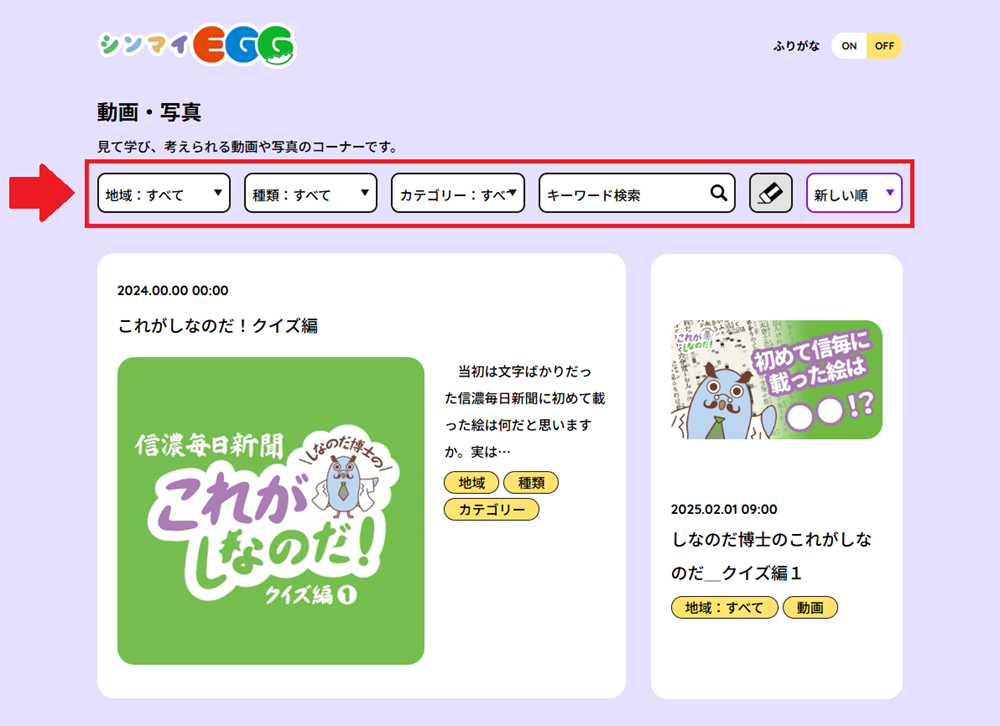1000x726 pixels.
Task: Turn furigana ON
Action: (x=849, y=46)
